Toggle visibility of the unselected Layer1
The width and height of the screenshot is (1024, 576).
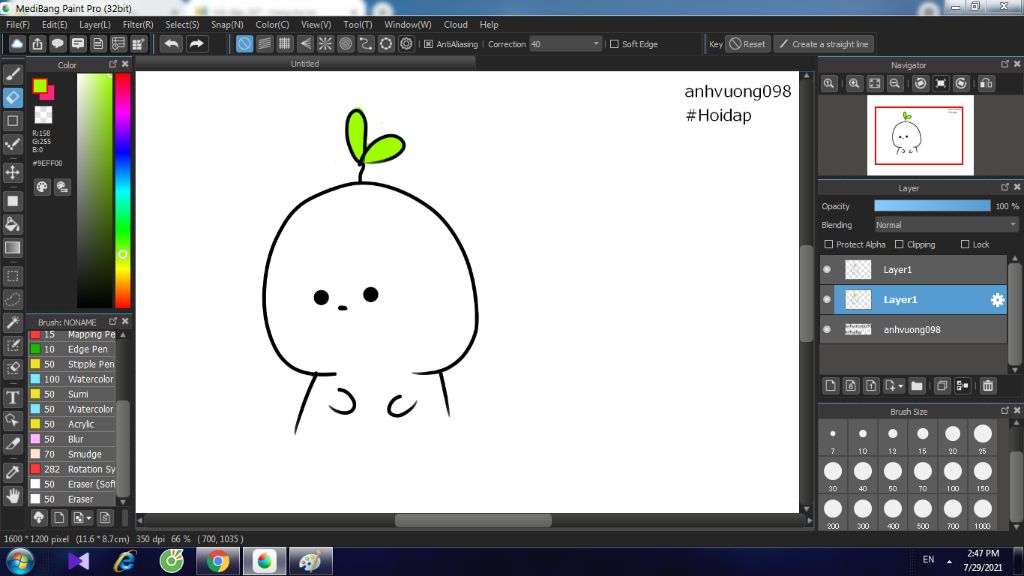point(827,270)
